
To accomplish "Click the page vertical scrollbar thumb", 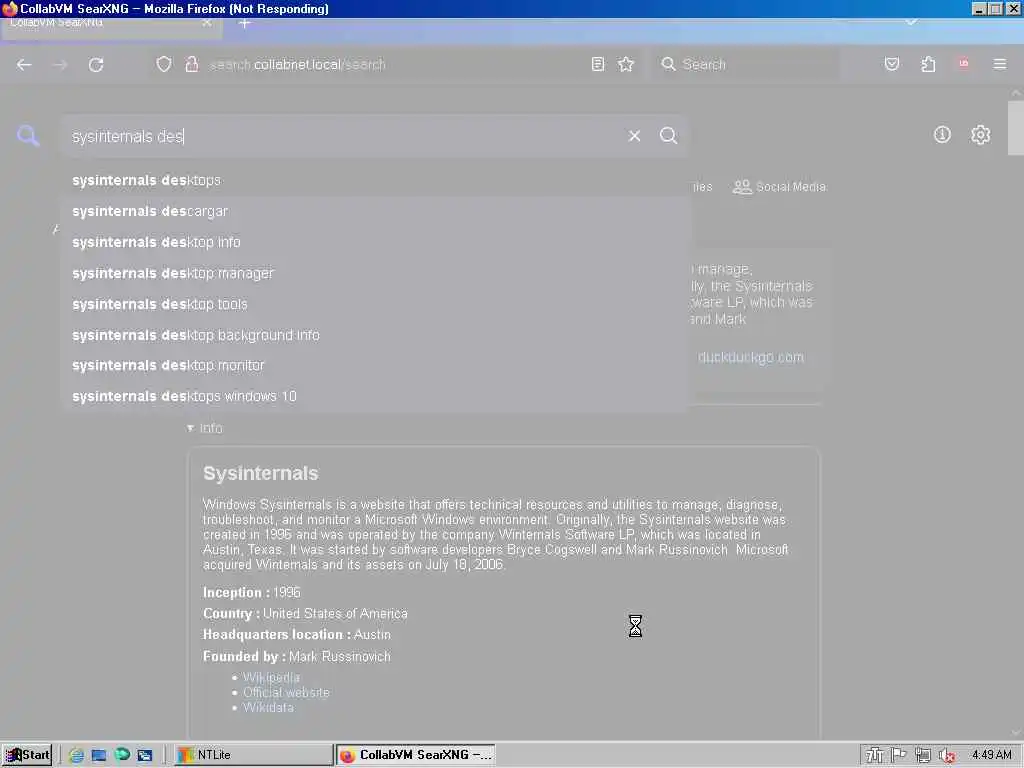I will (1016, 127).
